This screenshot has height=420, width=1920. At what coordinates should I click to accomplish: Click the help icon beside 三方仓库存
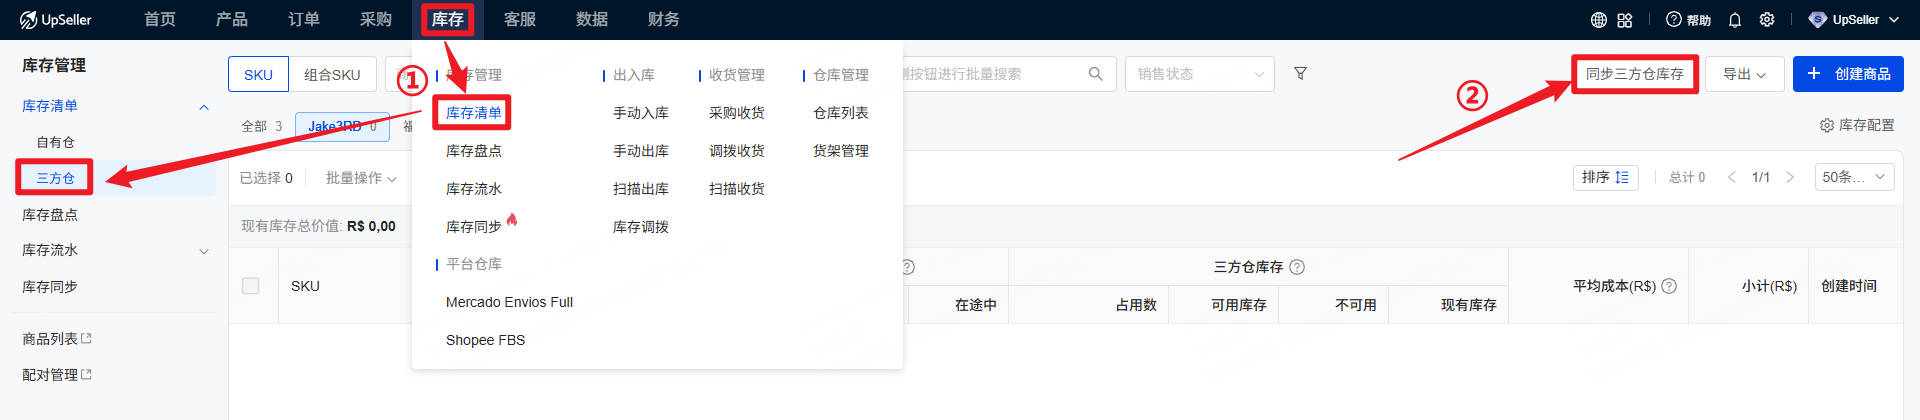point(1297,267)
